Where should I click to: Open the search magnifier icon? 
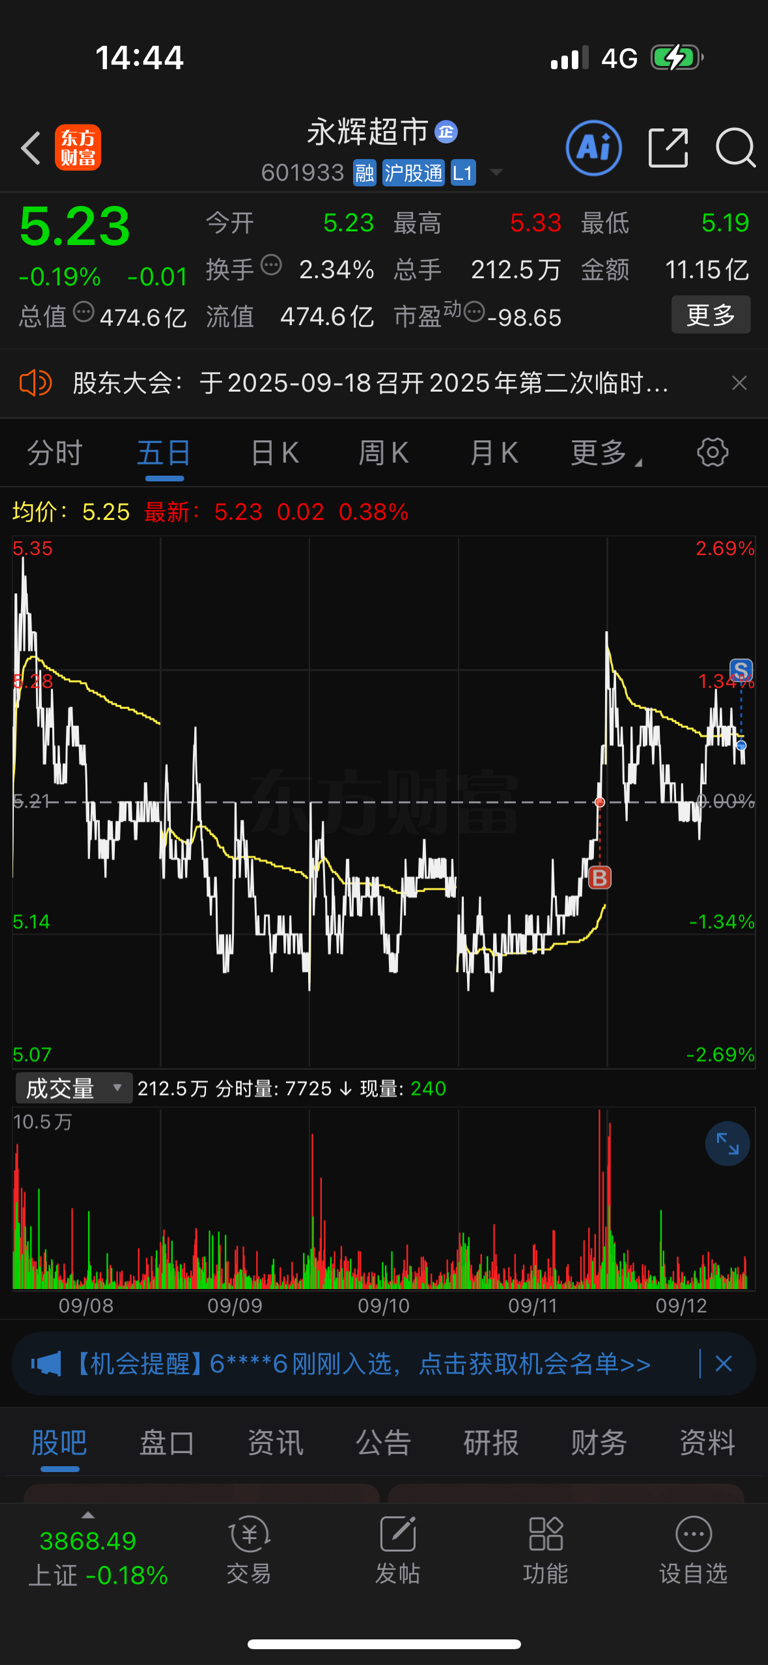(x=736, y=148)
